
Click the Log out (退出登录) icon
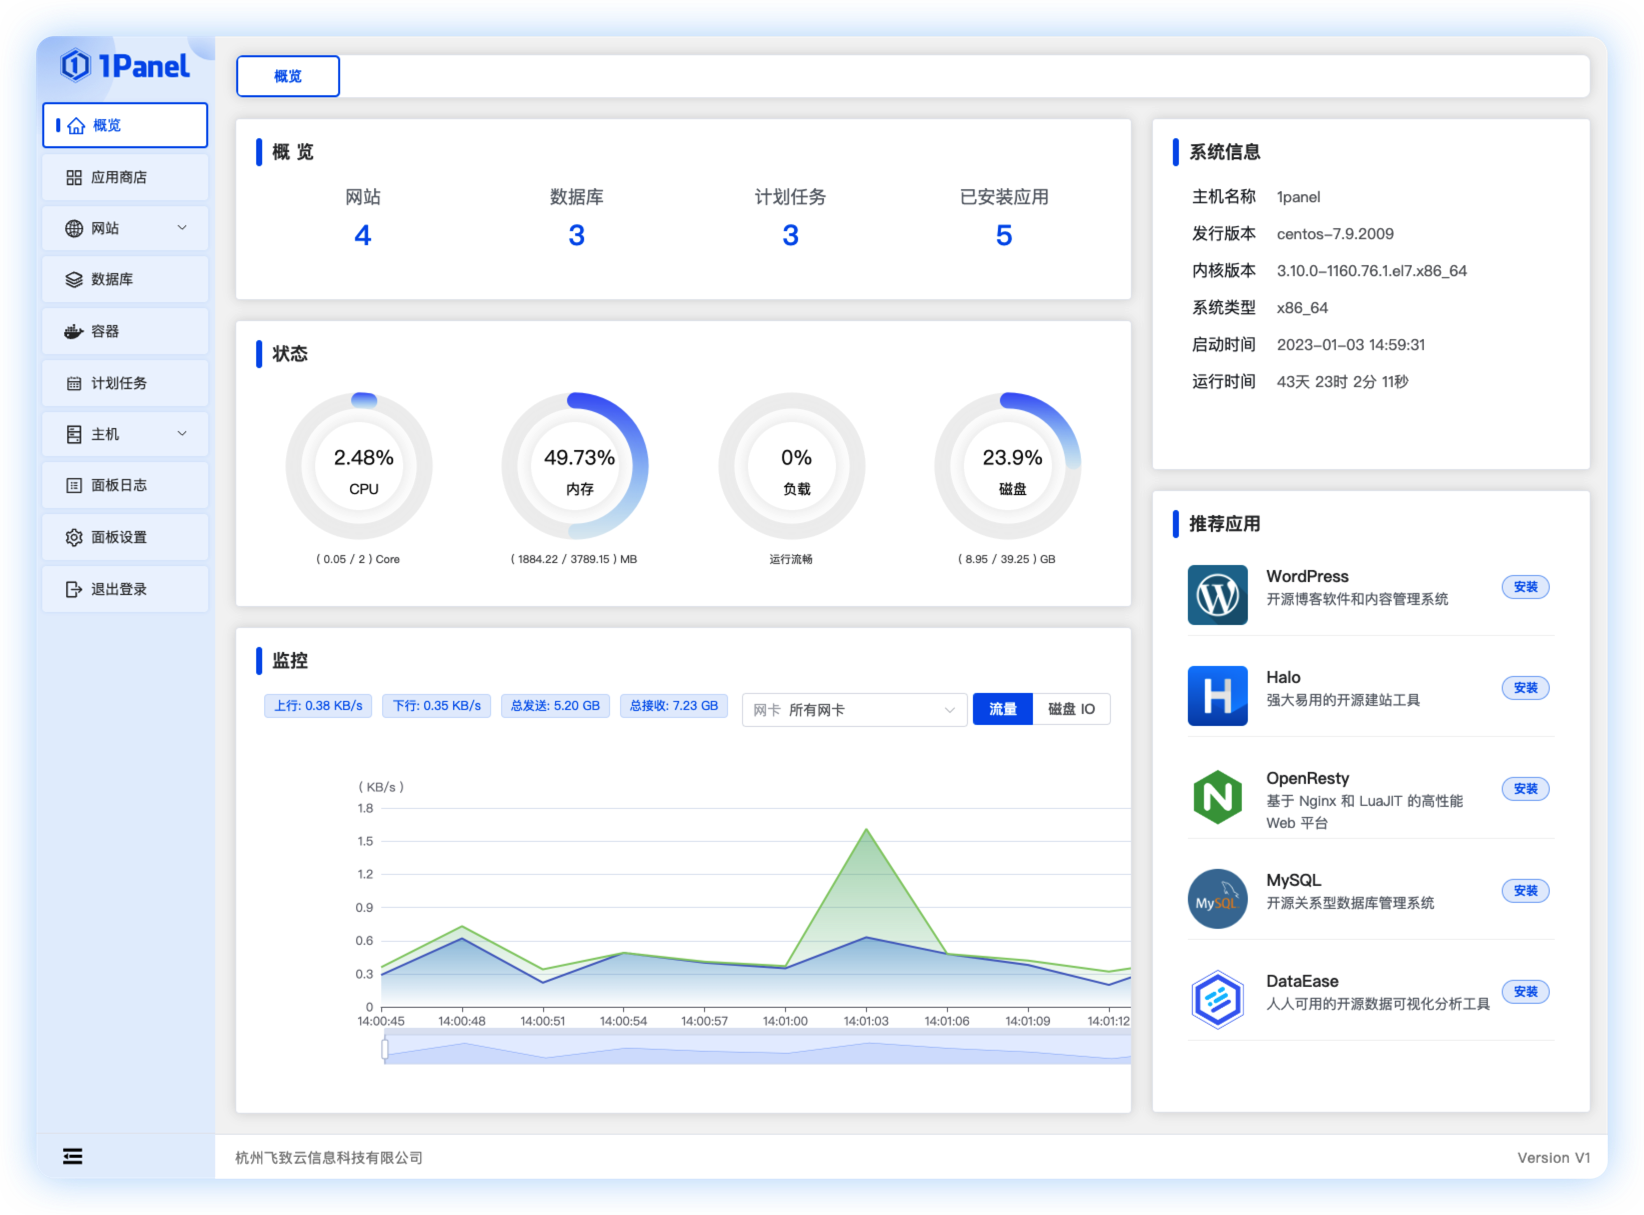74,589
